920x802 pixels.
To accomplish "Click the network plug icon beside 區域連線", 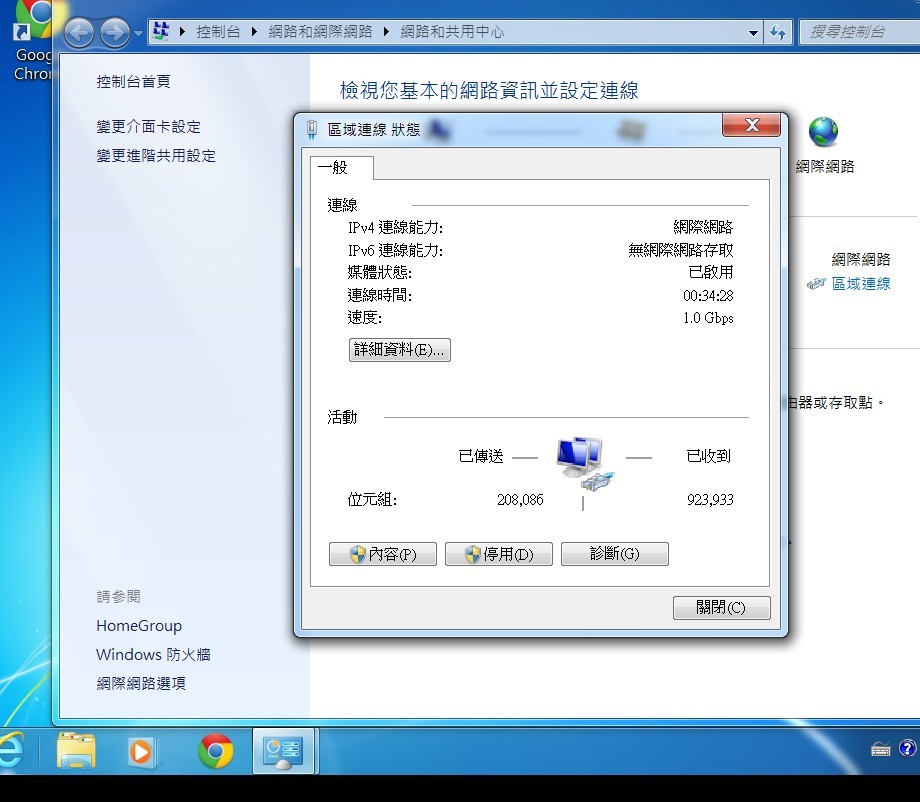I will (x=816, y=284).
